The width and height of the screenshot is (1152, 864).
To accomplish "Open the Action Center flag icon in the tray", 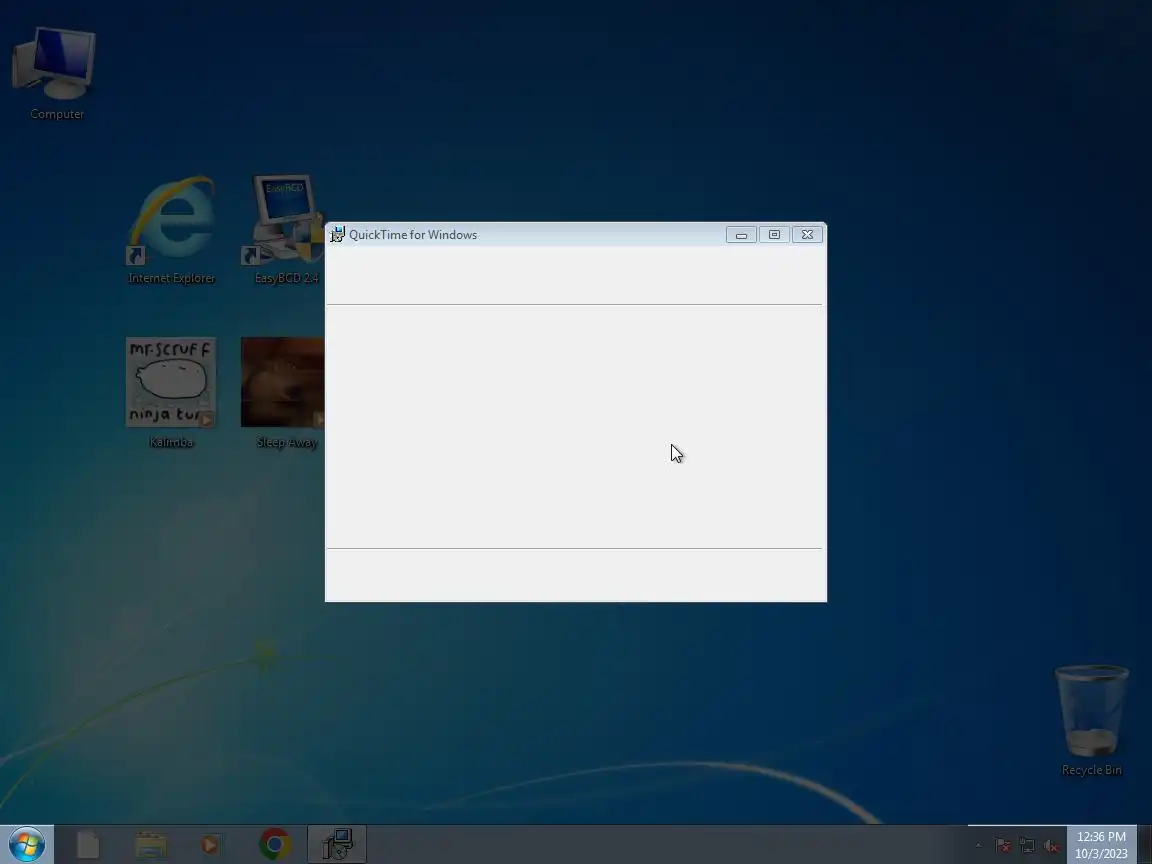I will 1003,846.
